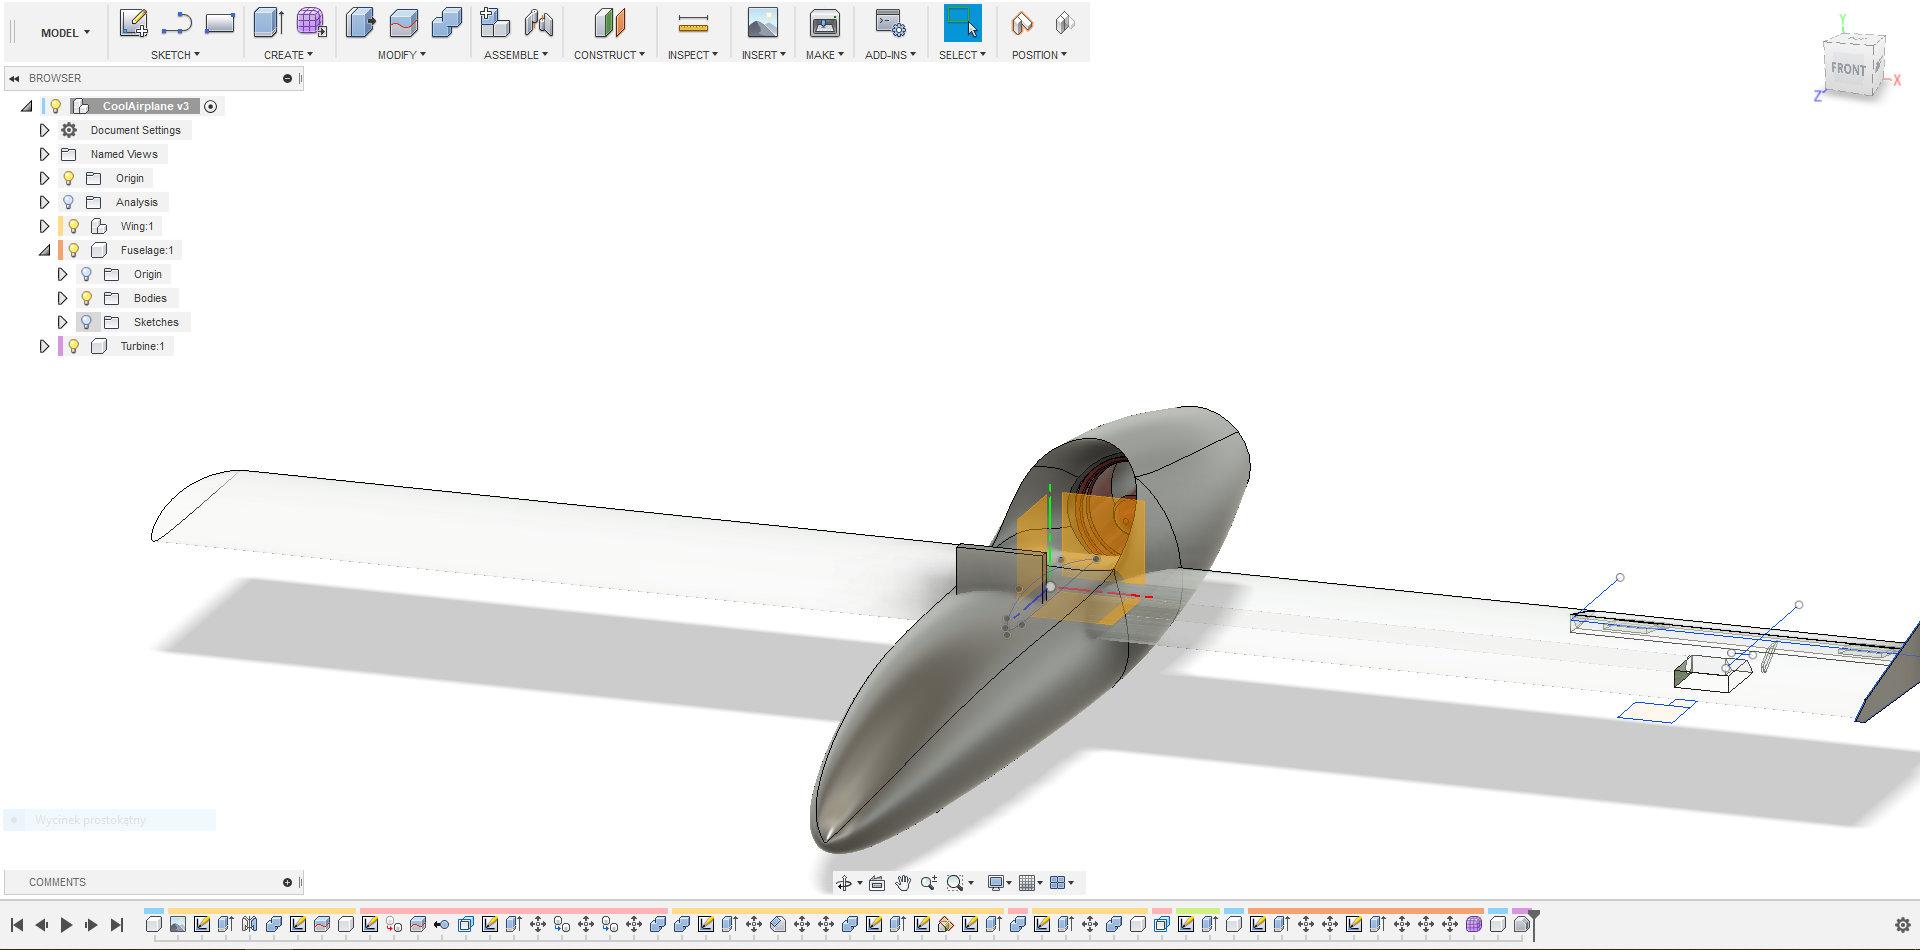Click the Insert image icon
The image size is (1920, 950).
[763, 23]
